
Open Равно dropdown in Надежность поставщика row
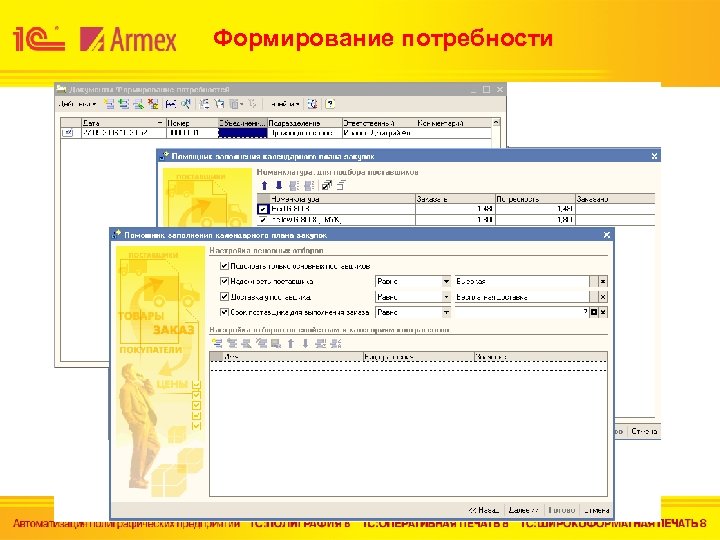coord(446,281)
